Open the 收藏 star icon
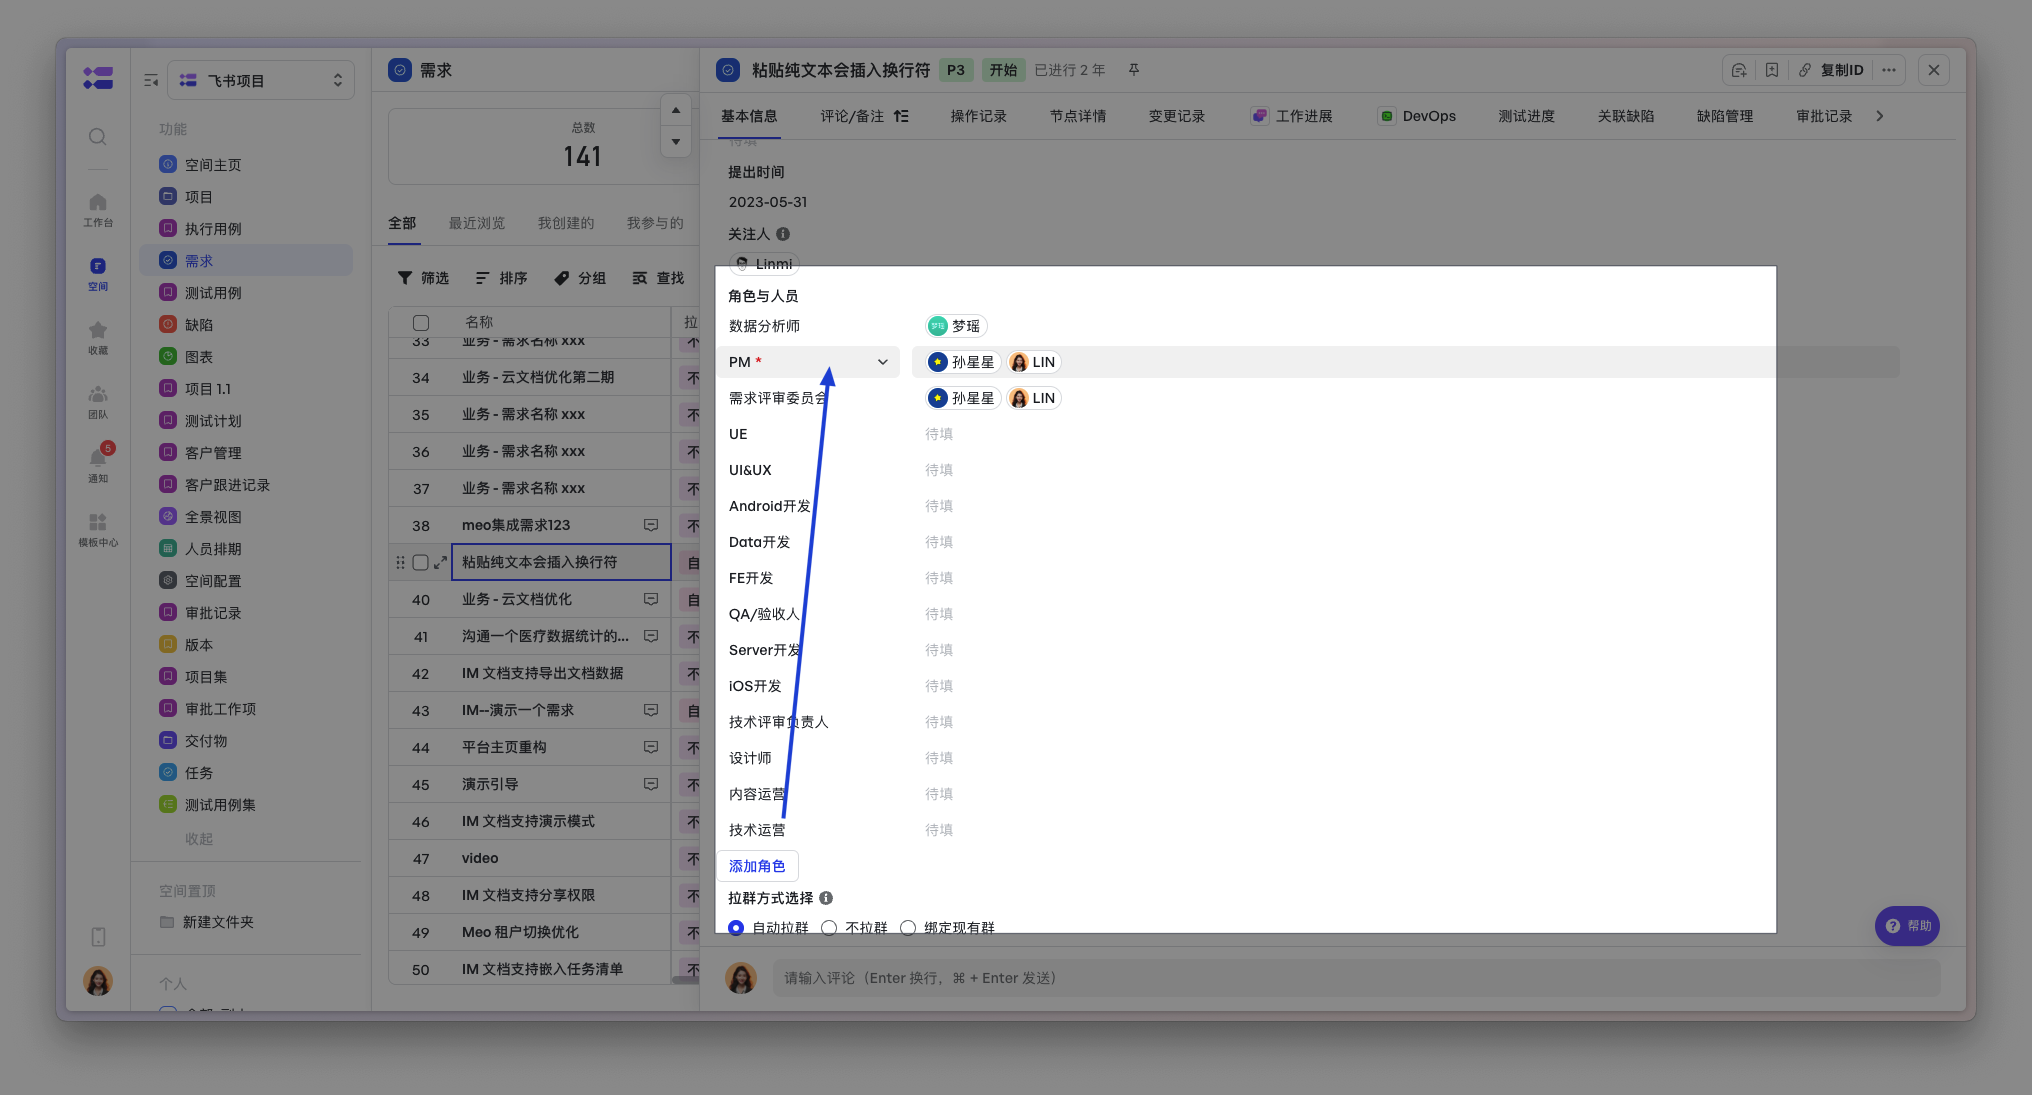Image resolution: width=2032 pixels, height=1095 pixels. (97, 337)
